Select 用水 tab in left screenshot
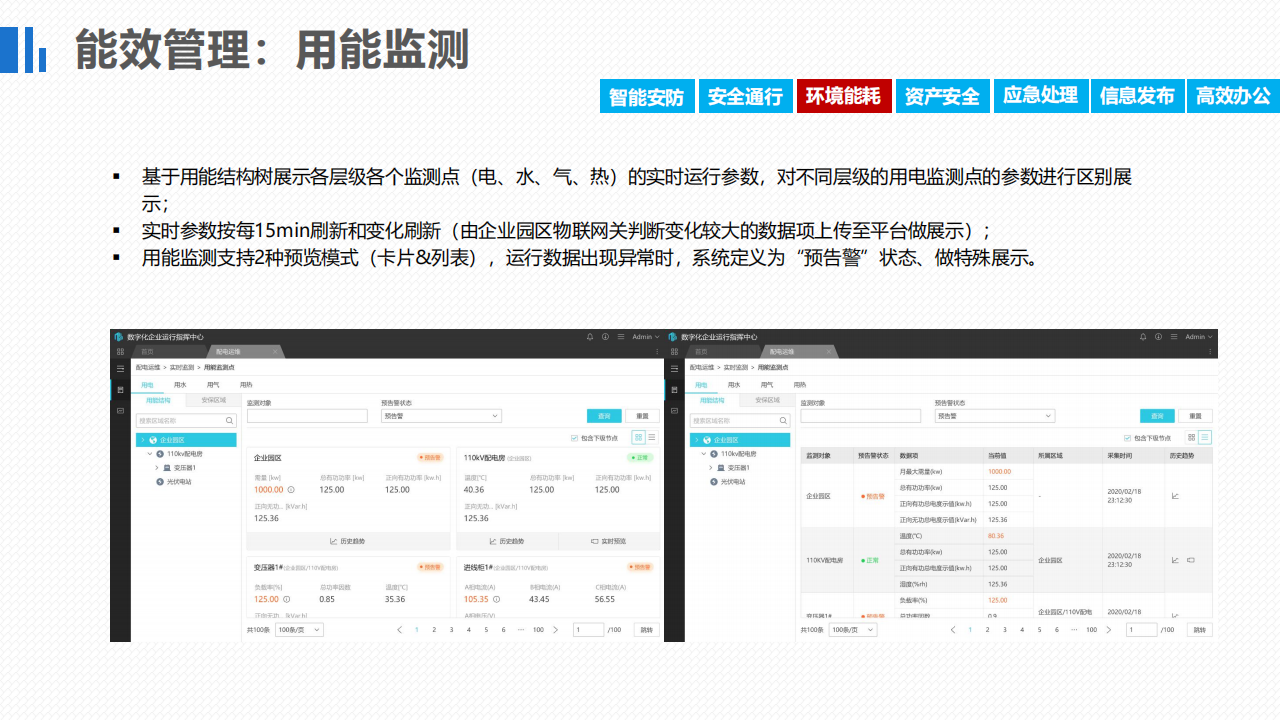1280x720 pixels. 180,384
